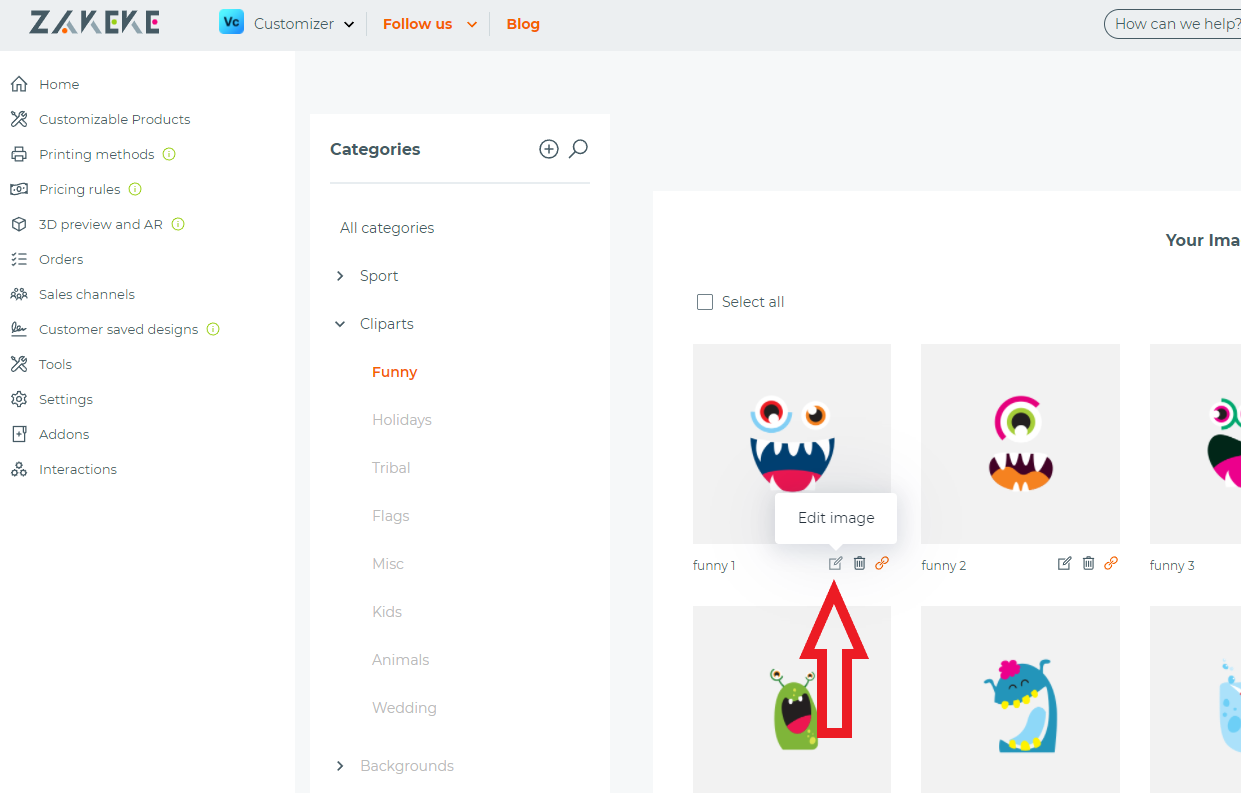Search categories with magnifier icon
The image size is (1241, 793).
click(578, 149)
